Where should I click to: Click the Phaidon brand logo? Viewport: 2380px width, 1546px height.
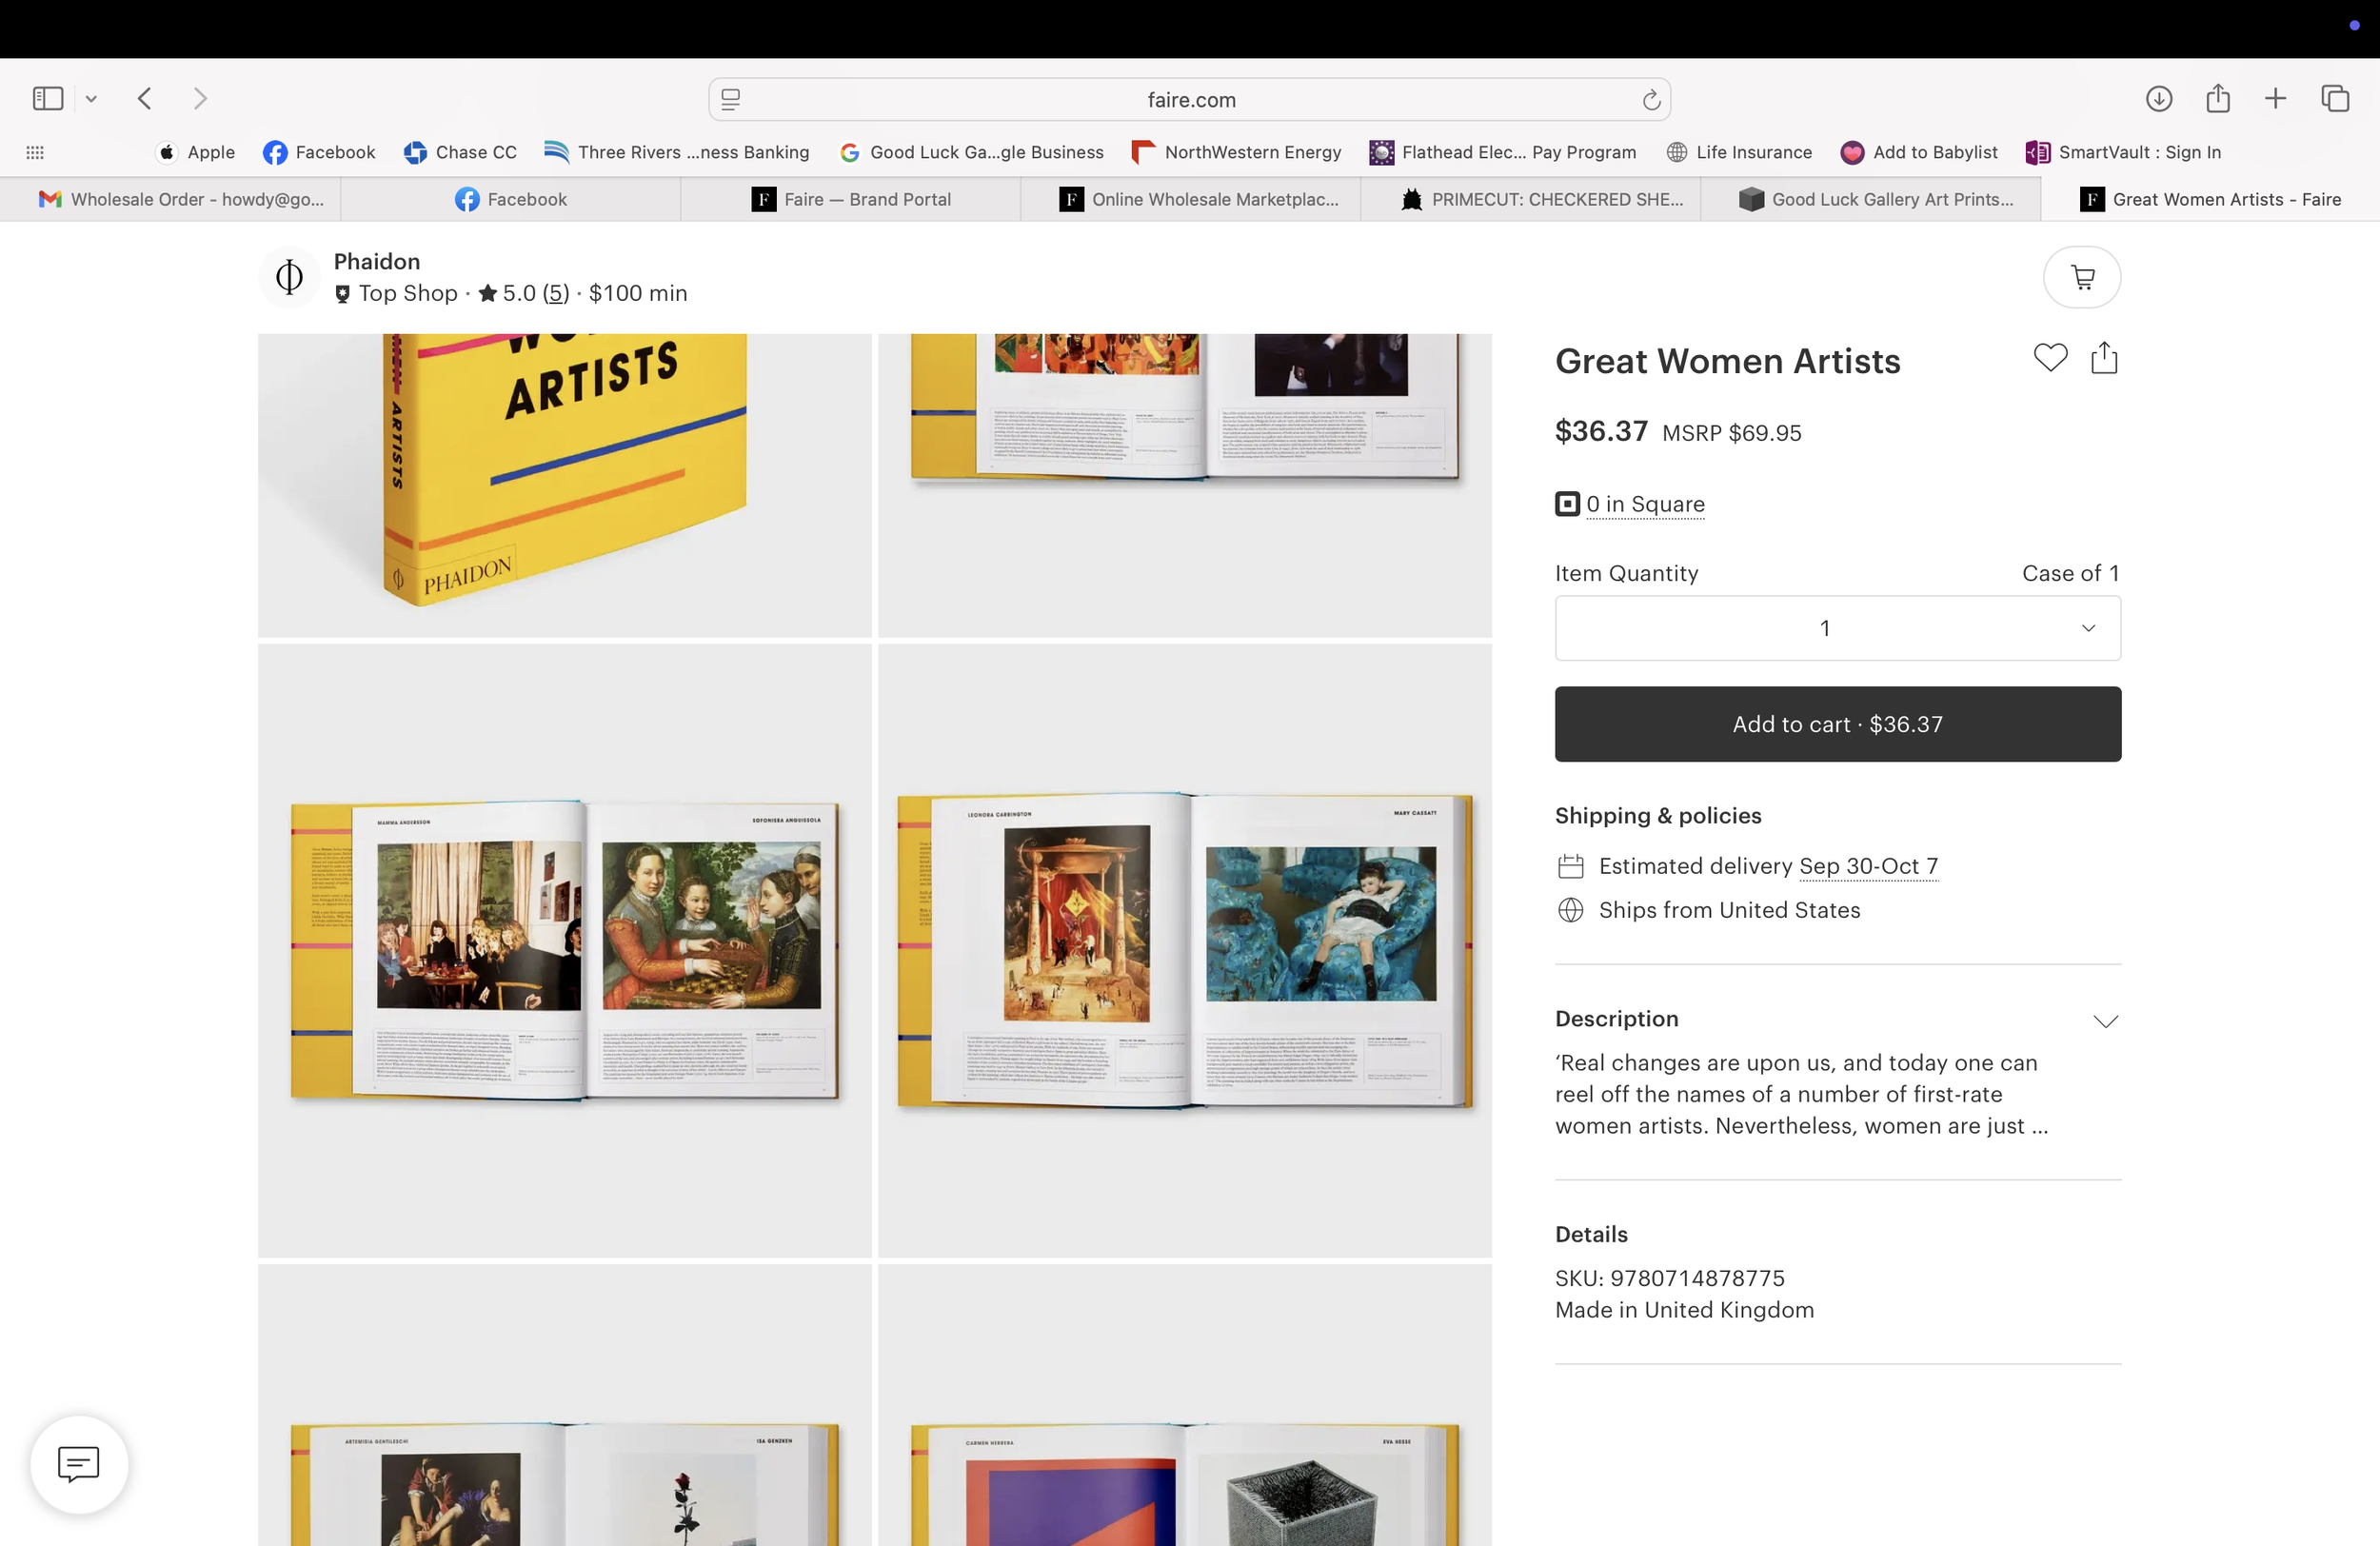289,277
